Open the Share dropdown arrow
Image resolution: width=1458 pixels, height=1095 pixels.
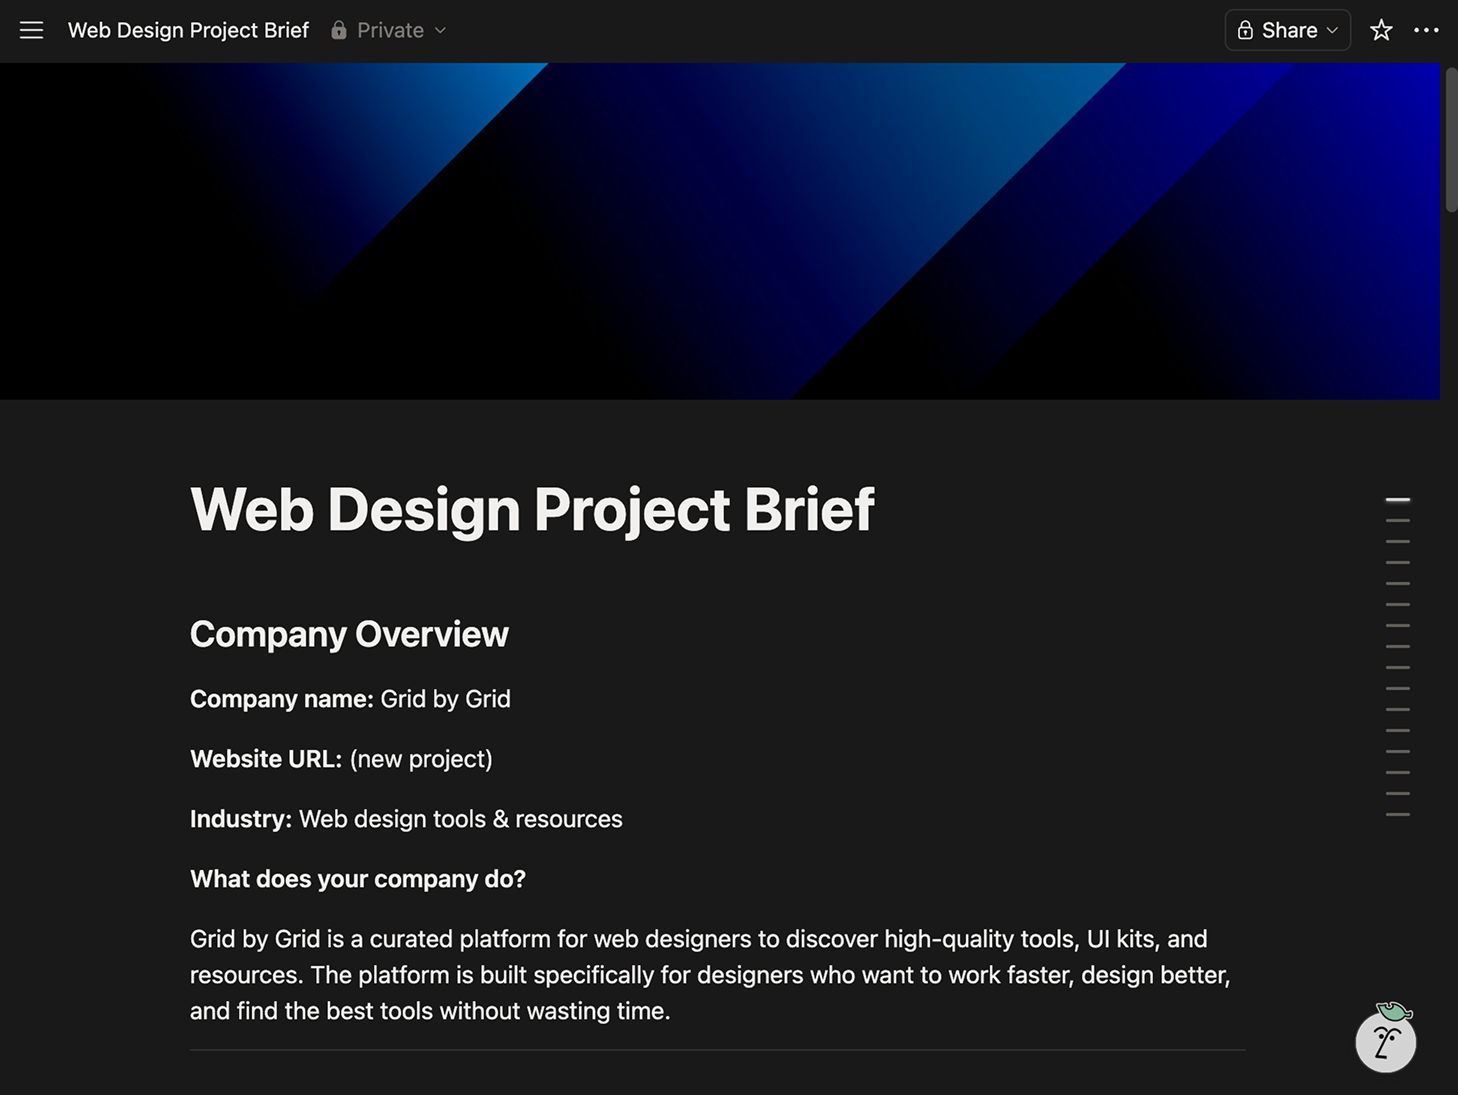click(1330, 30)
